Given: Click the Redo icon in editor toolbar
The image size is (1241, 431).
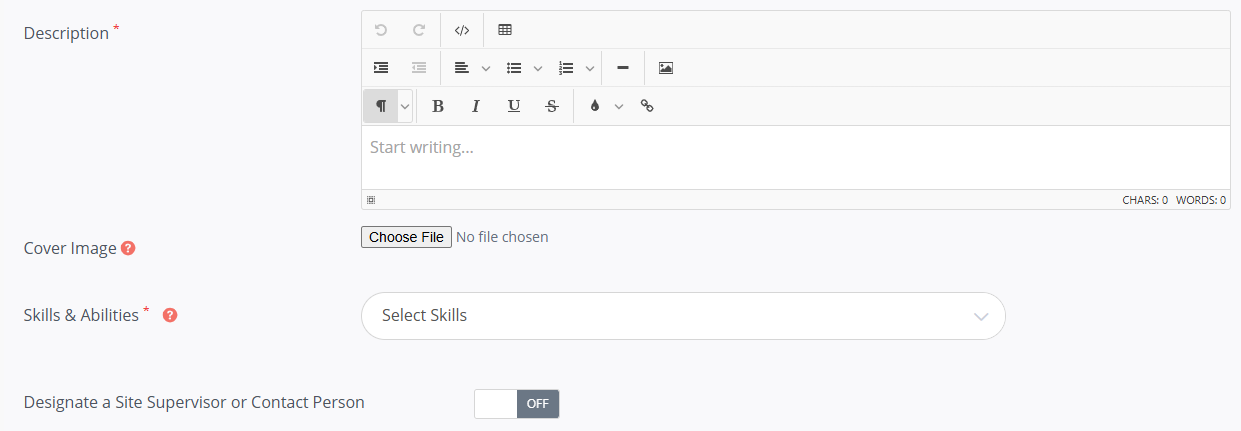Looking at the screenshot, I should coord(419,30).
